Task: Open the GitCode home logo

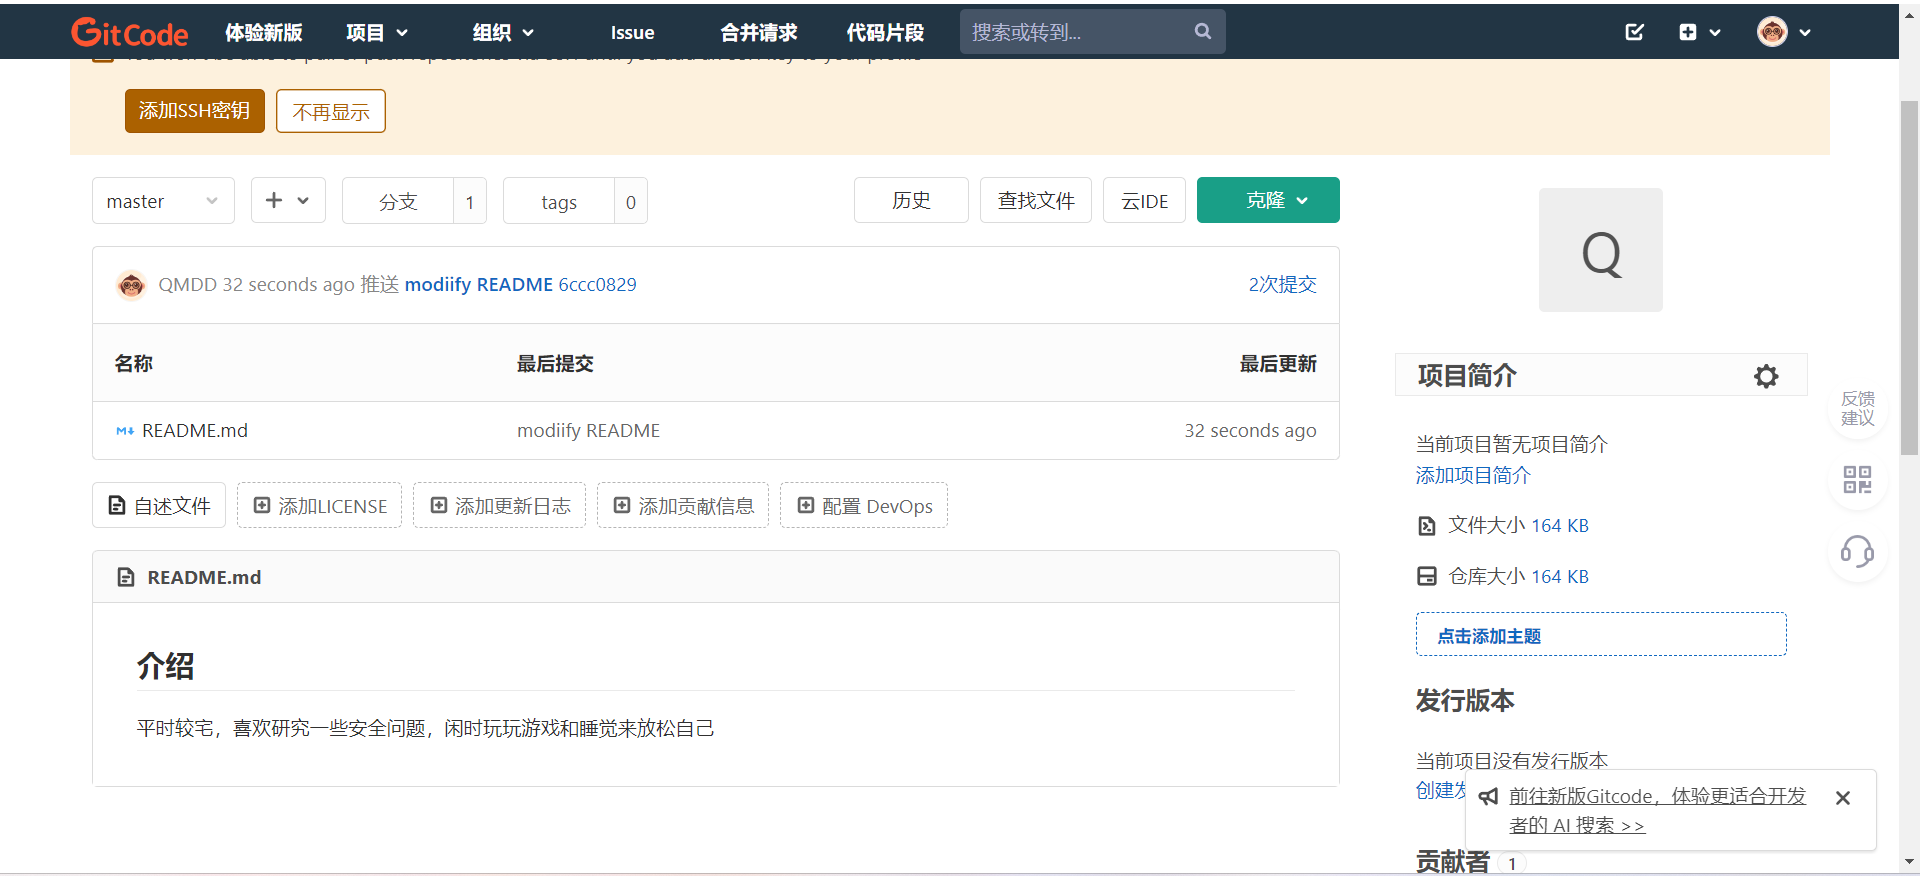Action: tap(129, 32)
